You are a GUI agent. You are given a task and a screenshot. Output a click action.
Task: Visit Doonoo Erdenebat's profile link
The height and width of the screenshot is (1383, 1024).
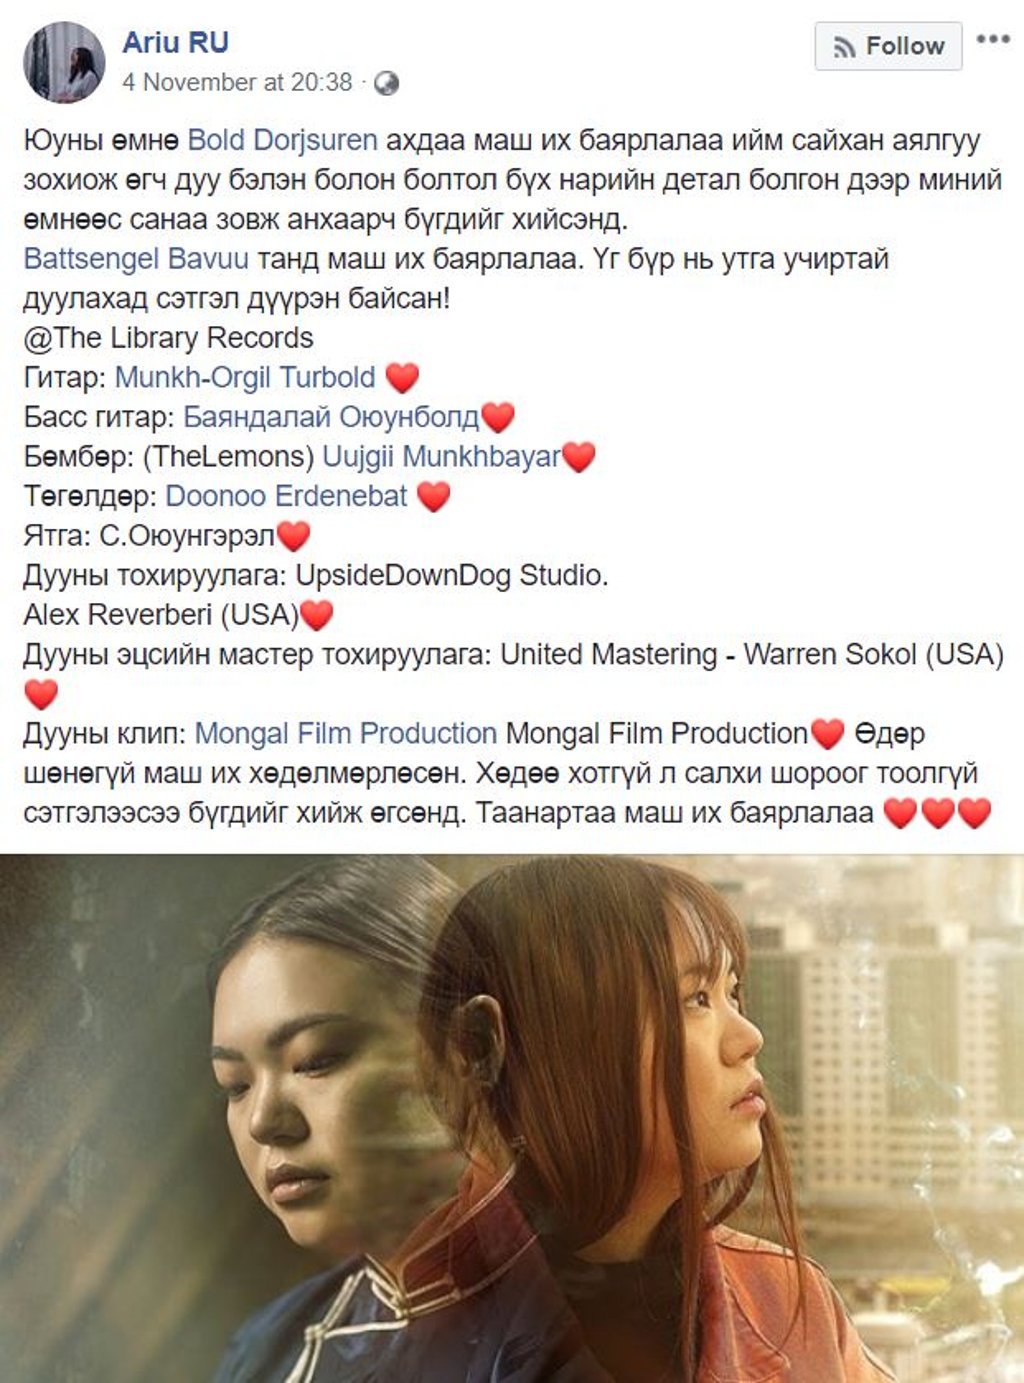click(286, 496)
